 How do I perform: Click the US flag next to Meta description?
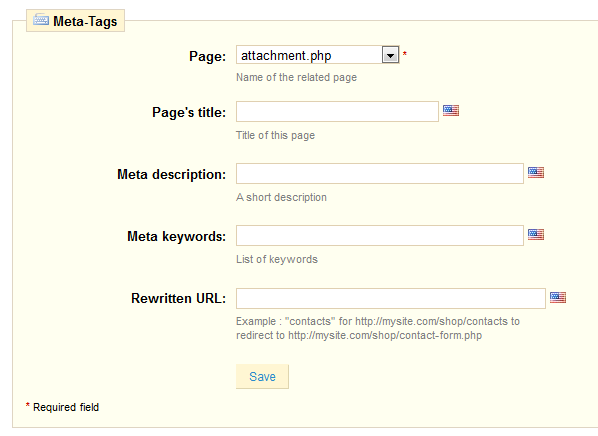[536, 173]
